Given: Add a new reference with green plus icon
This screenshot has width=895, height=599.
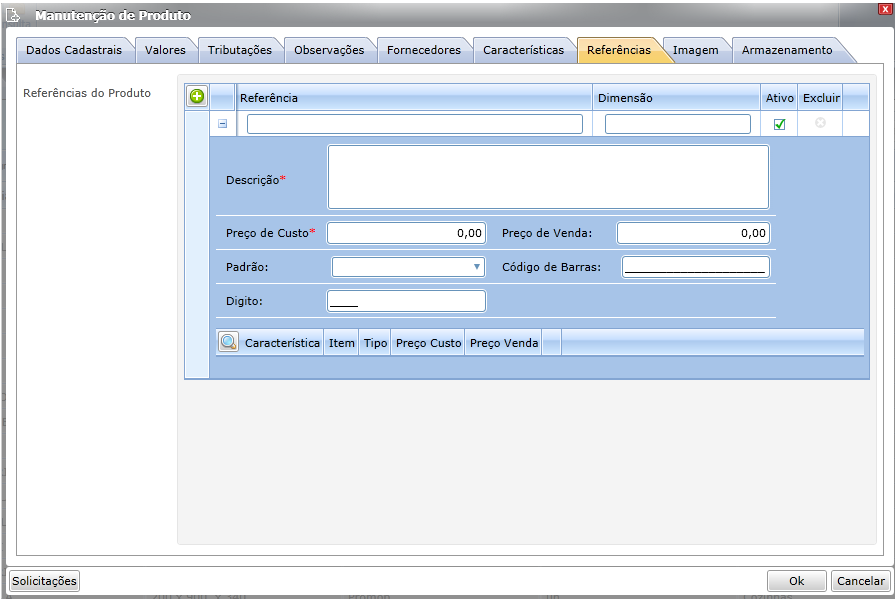Looking at the screenshot, I should click(x=197, y=97).
